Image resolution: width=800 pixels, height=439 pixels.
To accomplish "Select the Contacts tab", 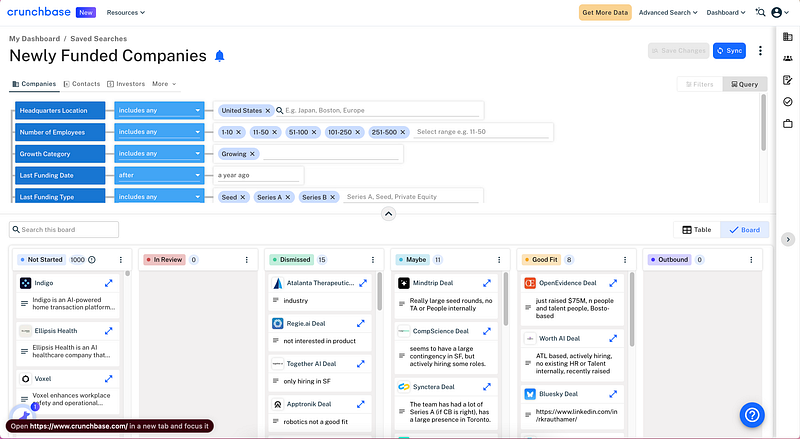I will point(82,84).
